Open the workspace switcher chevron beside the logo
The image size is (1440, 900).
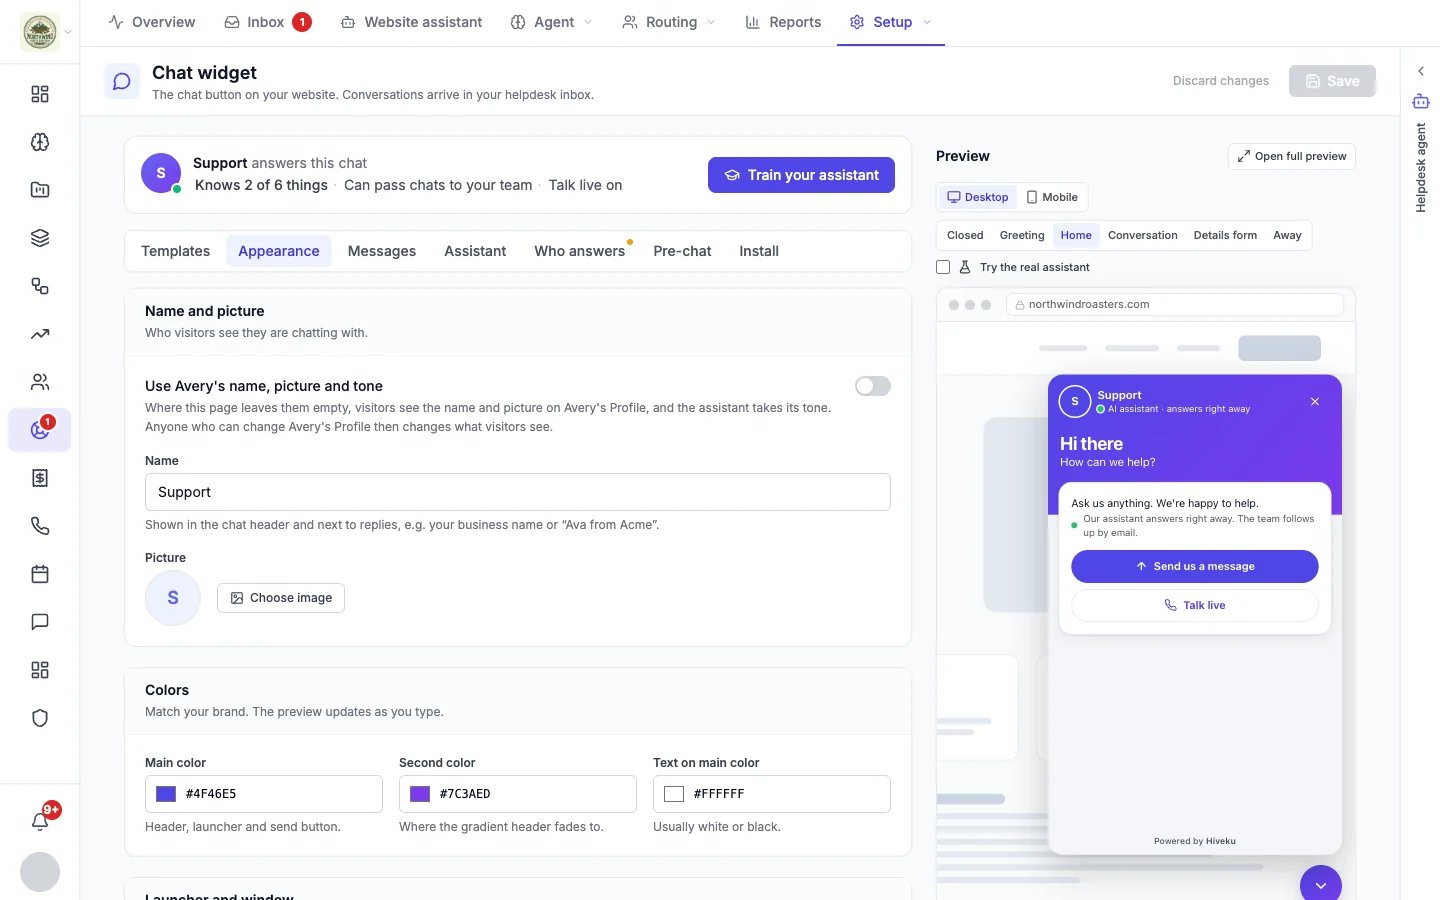68,32
